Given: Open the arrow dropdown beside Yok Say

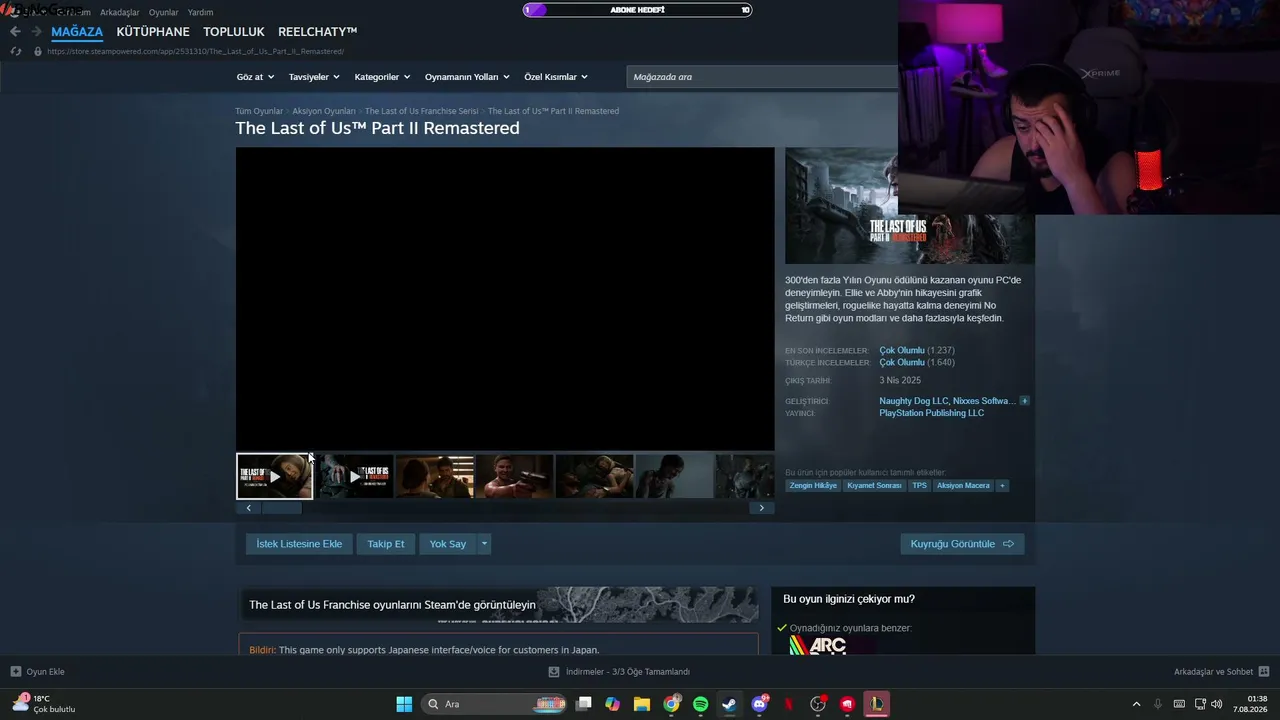Looking at the screenshot, I should point(485,544).
